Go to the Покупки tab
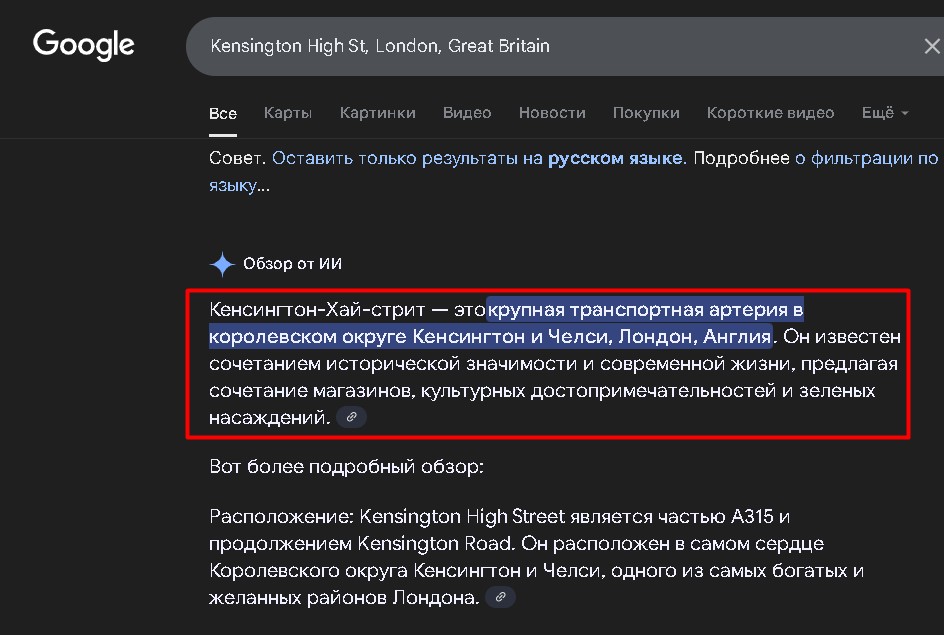Viewport: 944px width, 635px height. (x=646, y=113)
